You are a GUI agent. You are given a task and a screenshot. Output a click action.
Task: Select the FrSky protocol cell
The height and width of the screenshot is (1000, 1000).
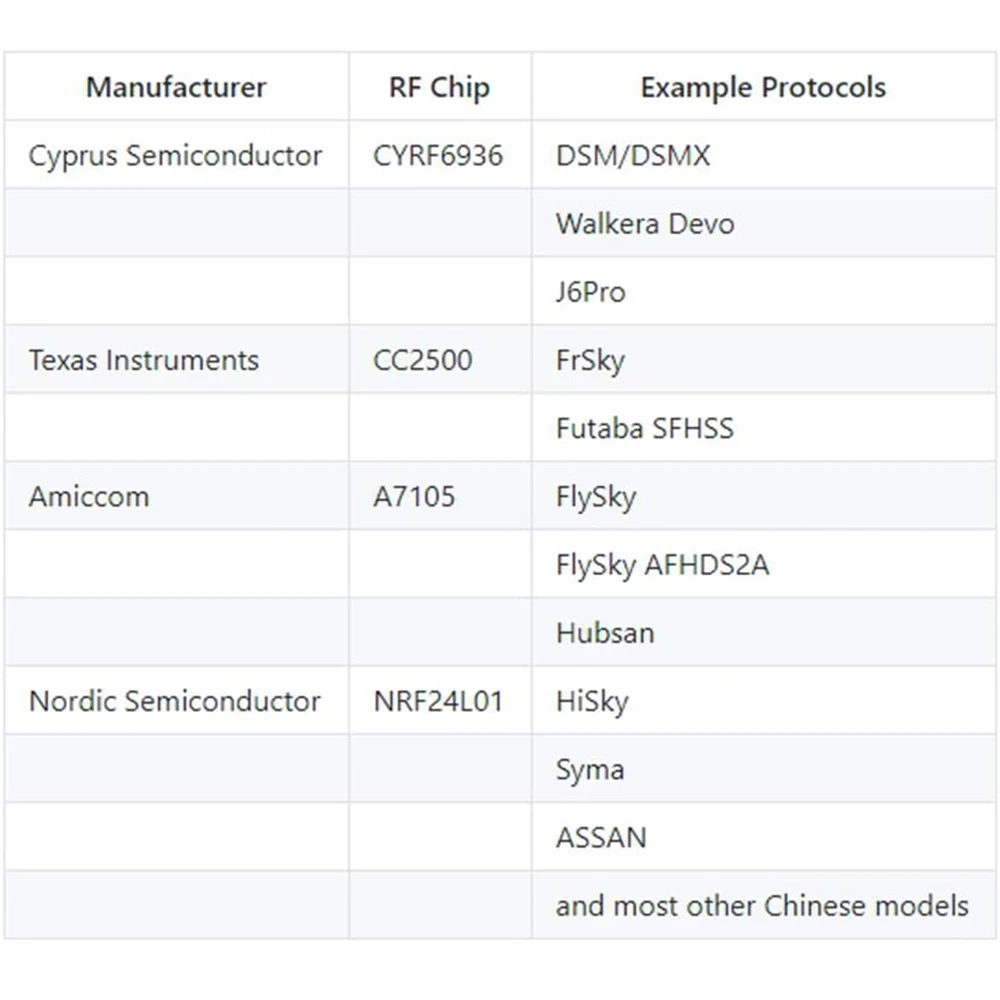(x=590, y=360)
